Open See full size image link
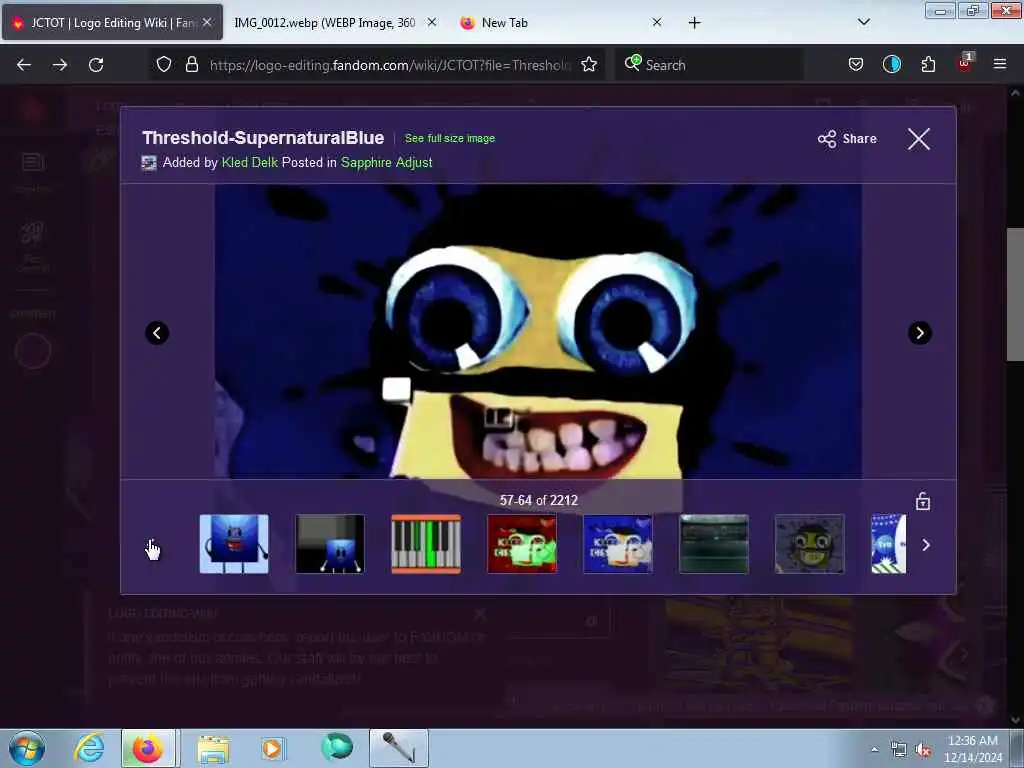The image size is (1024, 768). tap(449, 138)
